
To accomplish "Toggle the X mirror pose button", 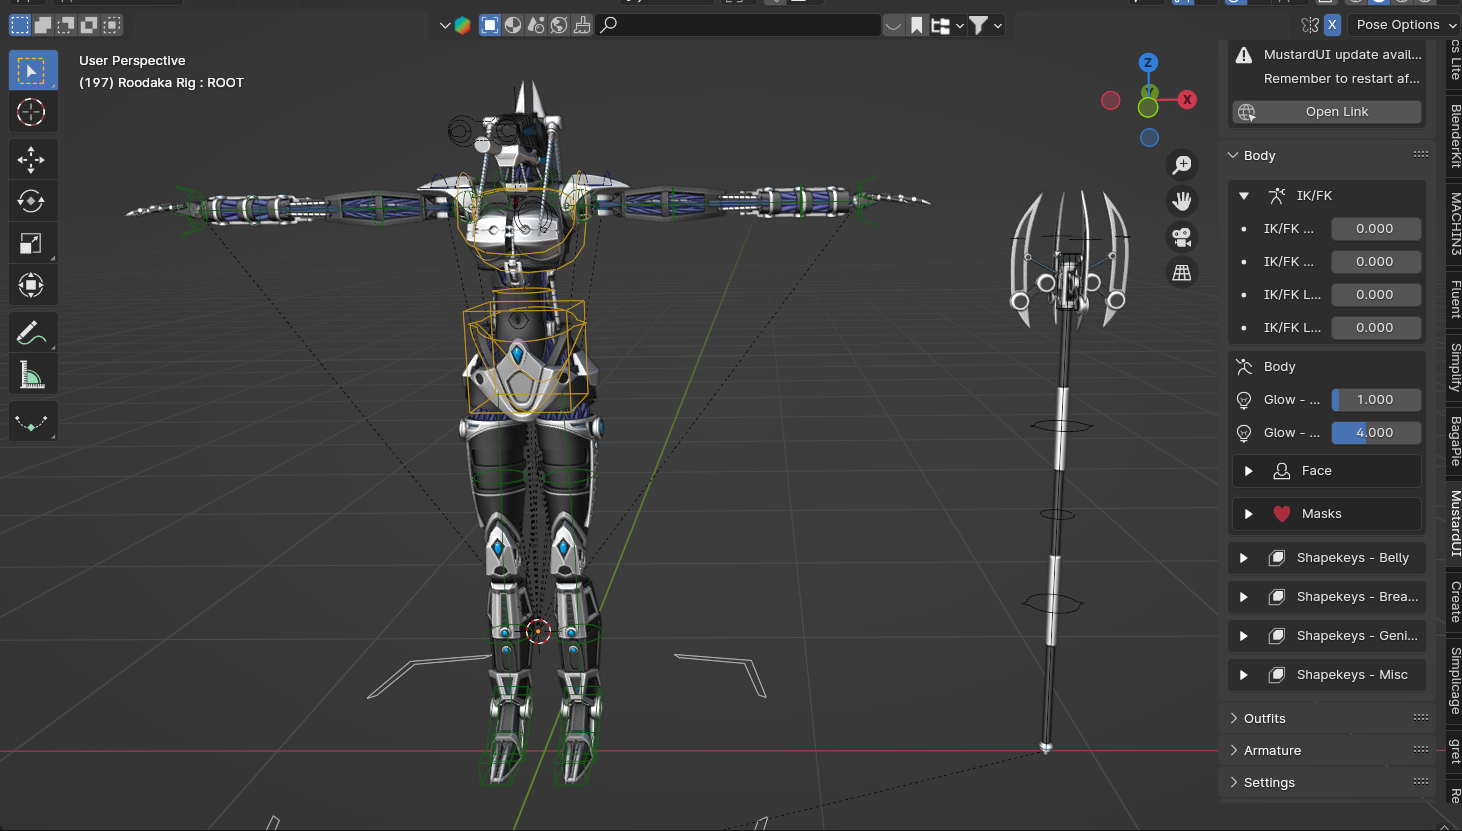I will coord(1332,25).
